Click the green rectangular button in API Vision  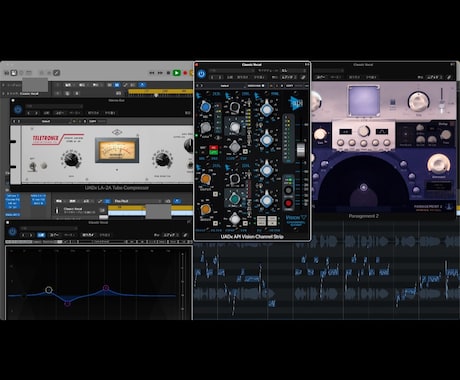[x=213, y=152]
